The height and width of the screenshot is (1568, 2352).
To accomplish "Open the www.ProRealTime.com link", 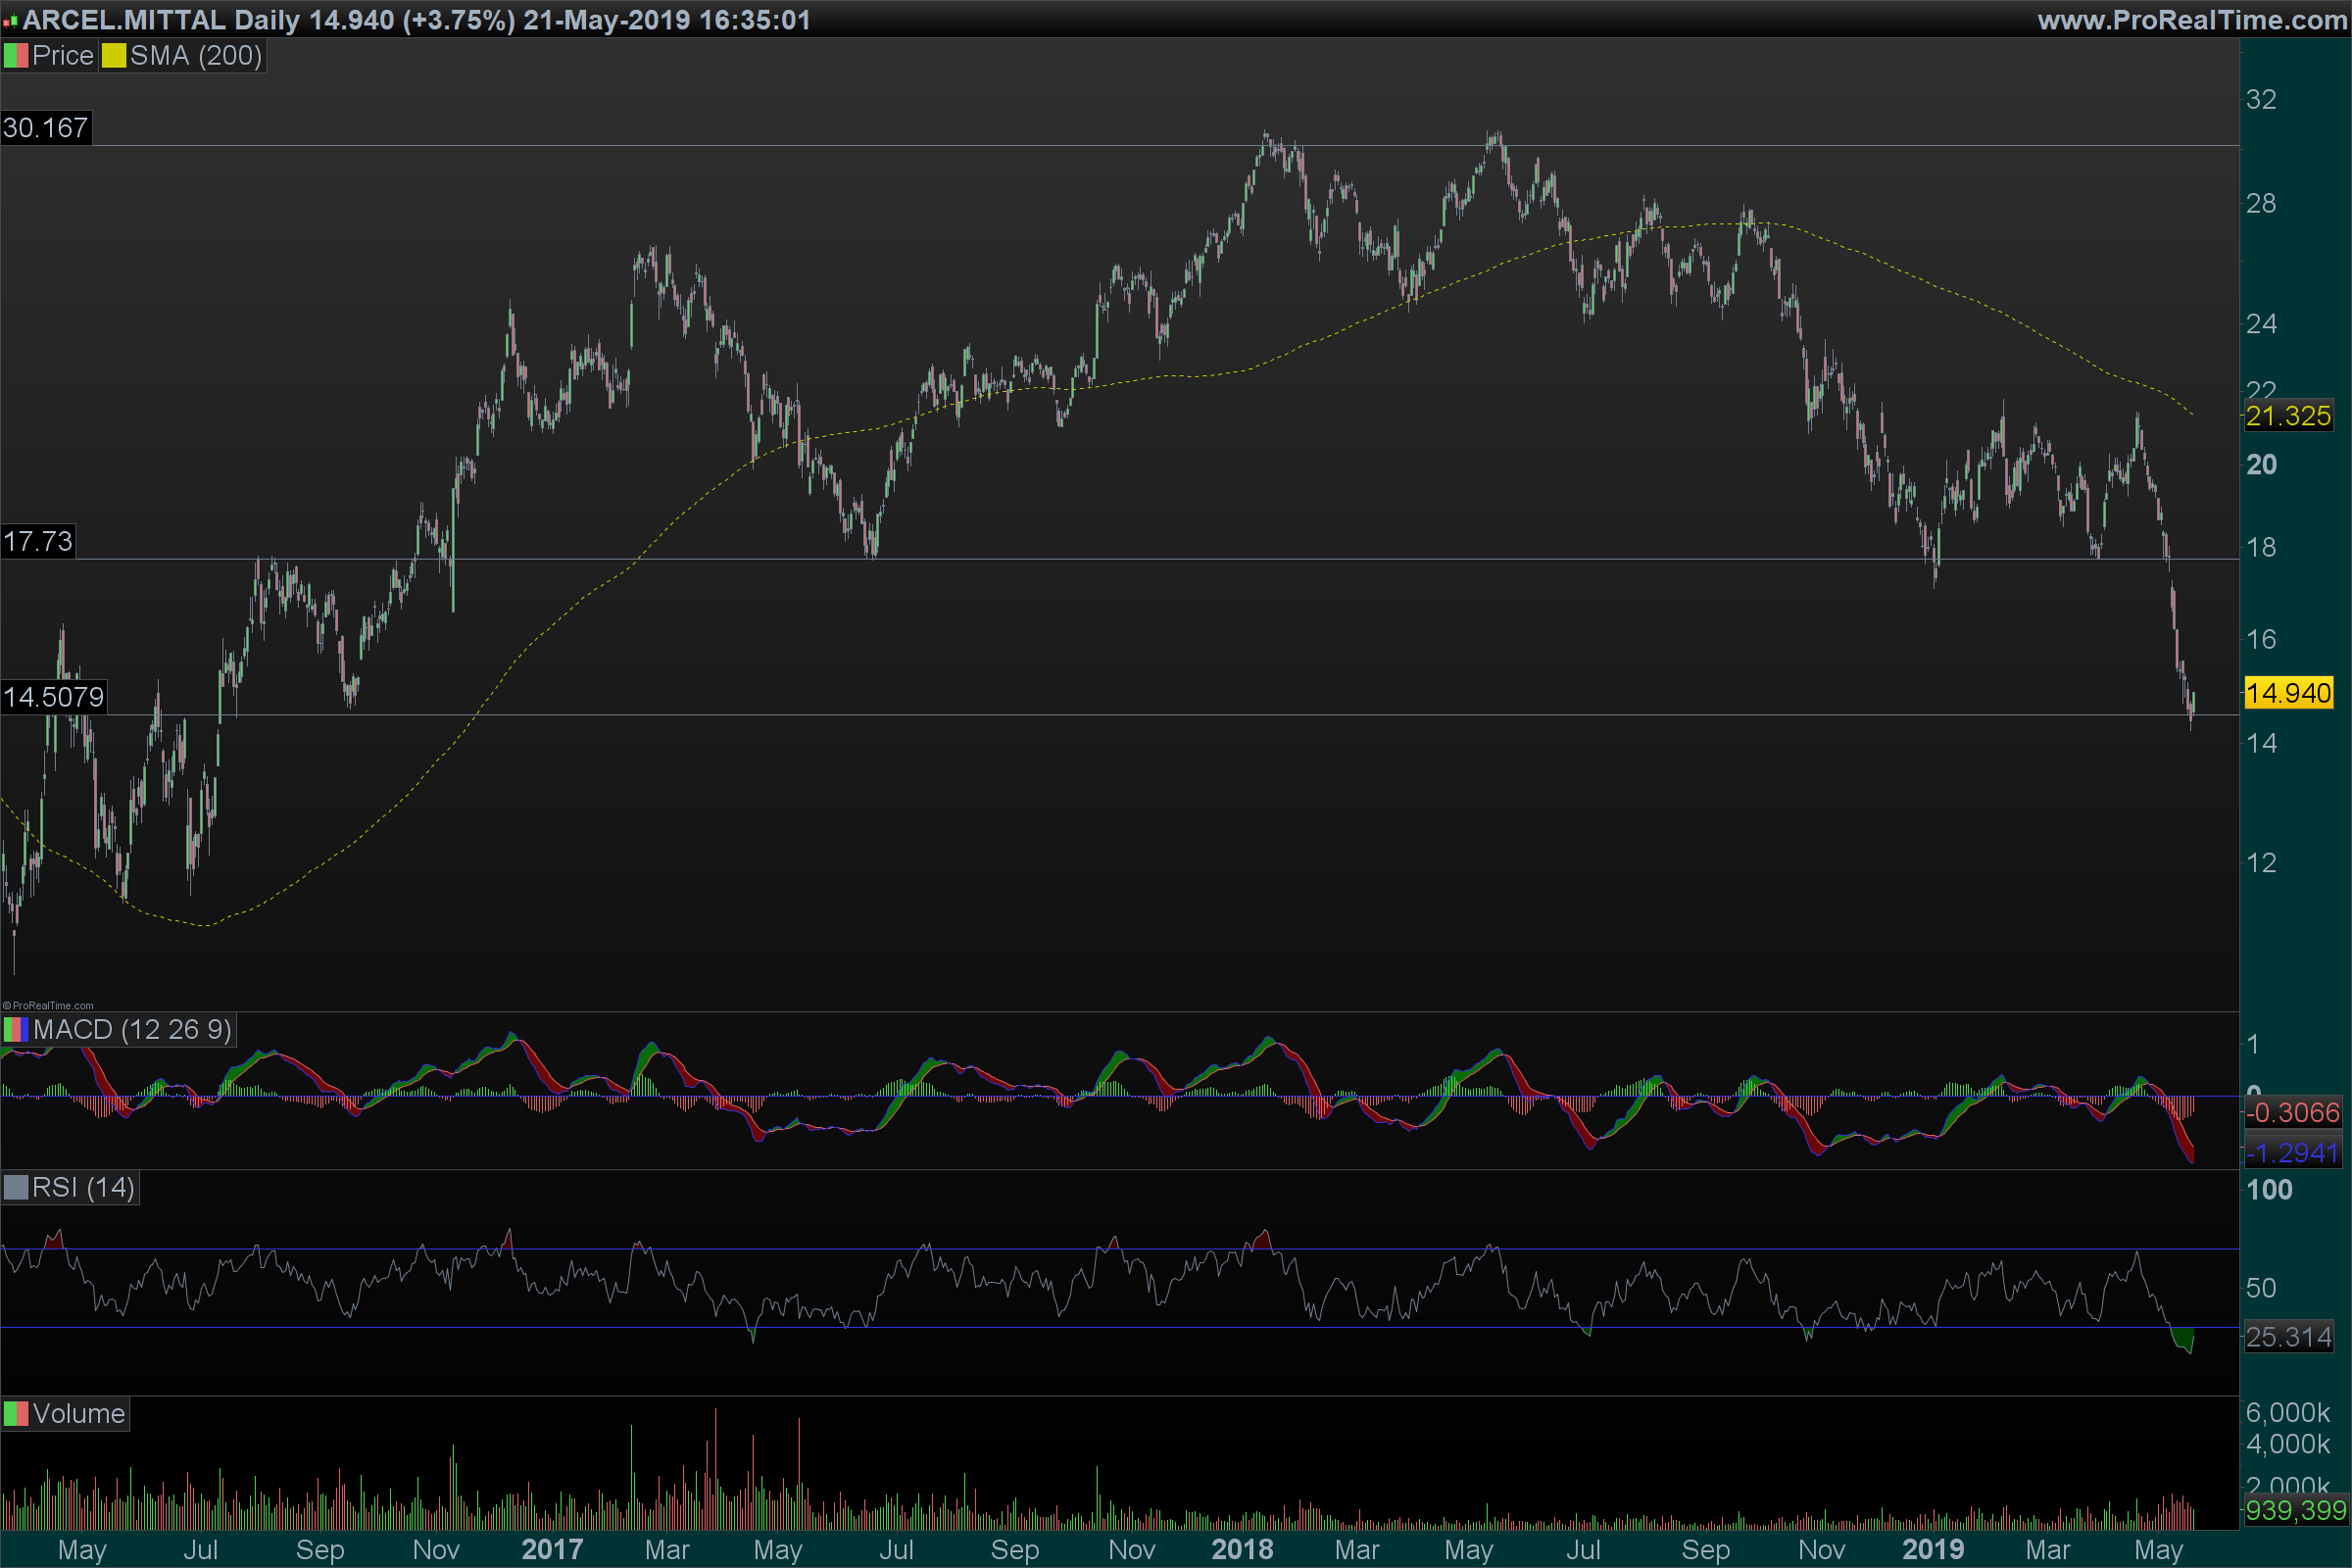I will [2191, 20].
